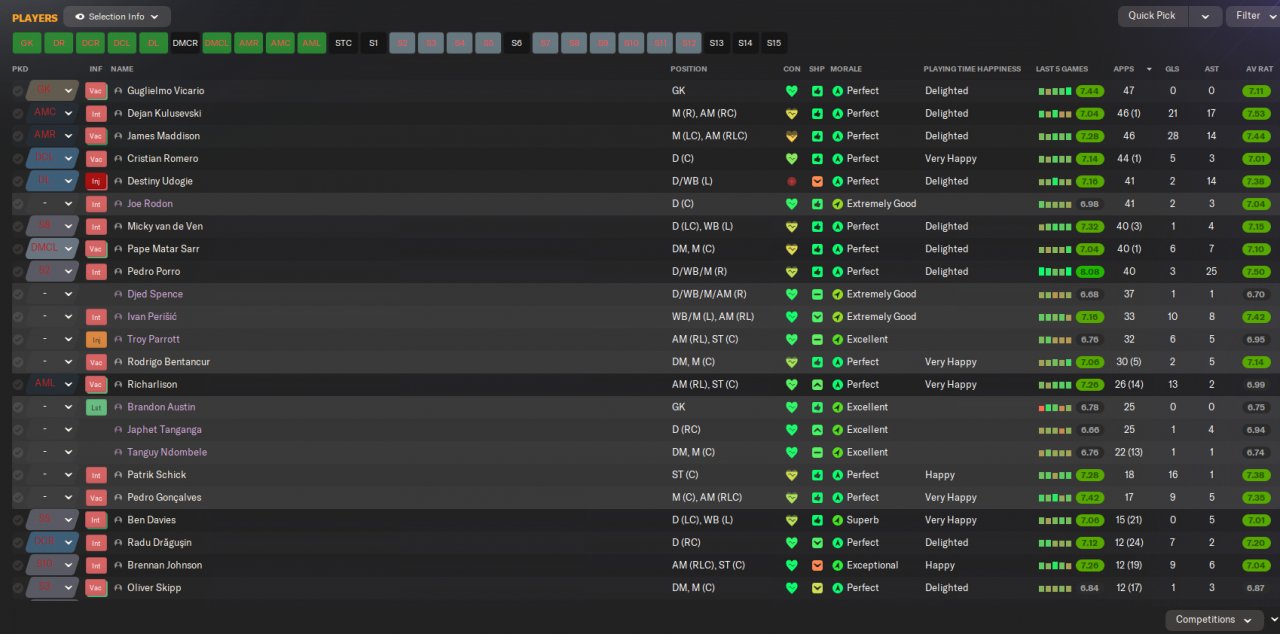Click morale icon for Joe Rodon

pyautogui.click(x=838, y=204)
